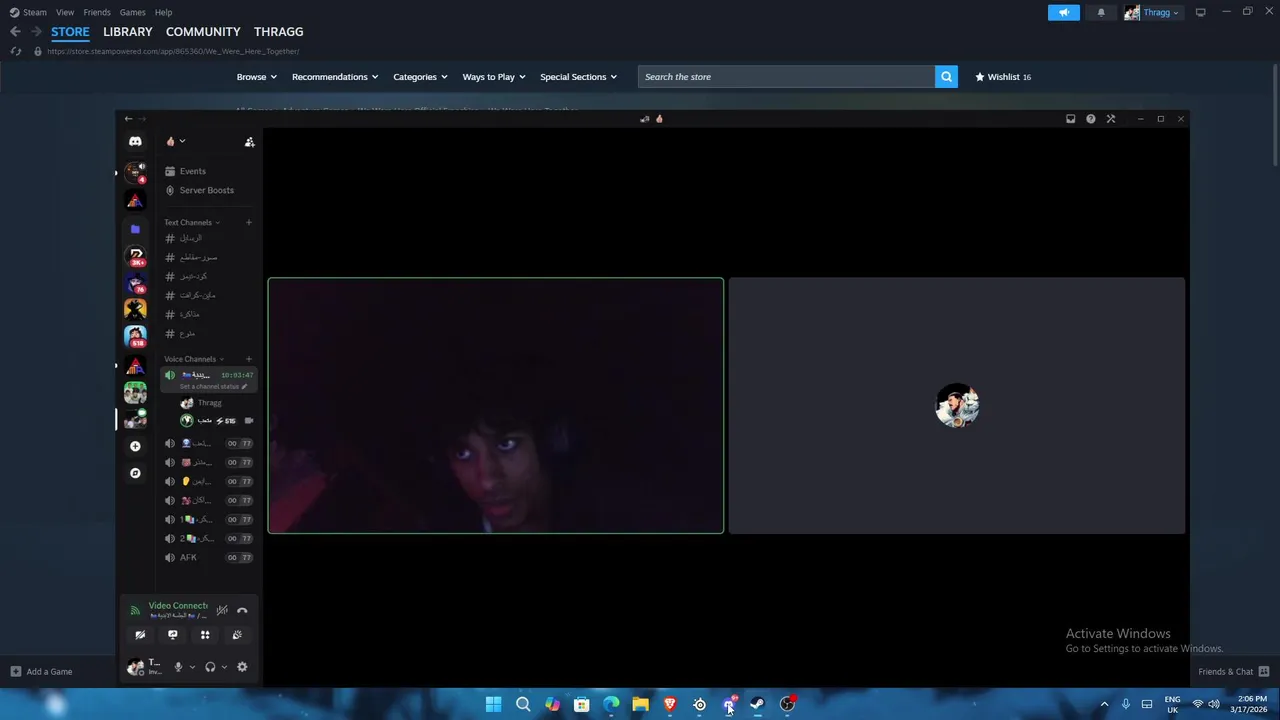The width and height of the screenshot is (1280, 720).
Task: Open headphone output options arrow
Action: tap(224, 667)
